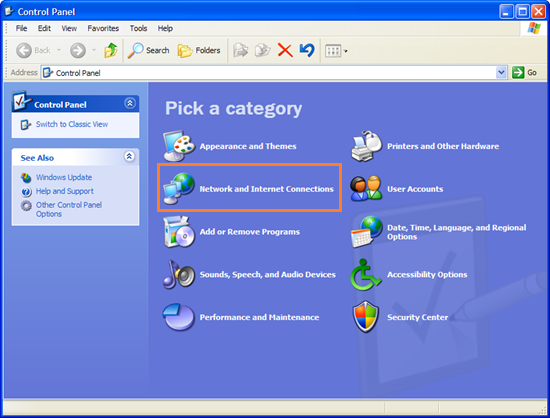Click the blue Undo arrow toolbar icon

pos(307,50)
